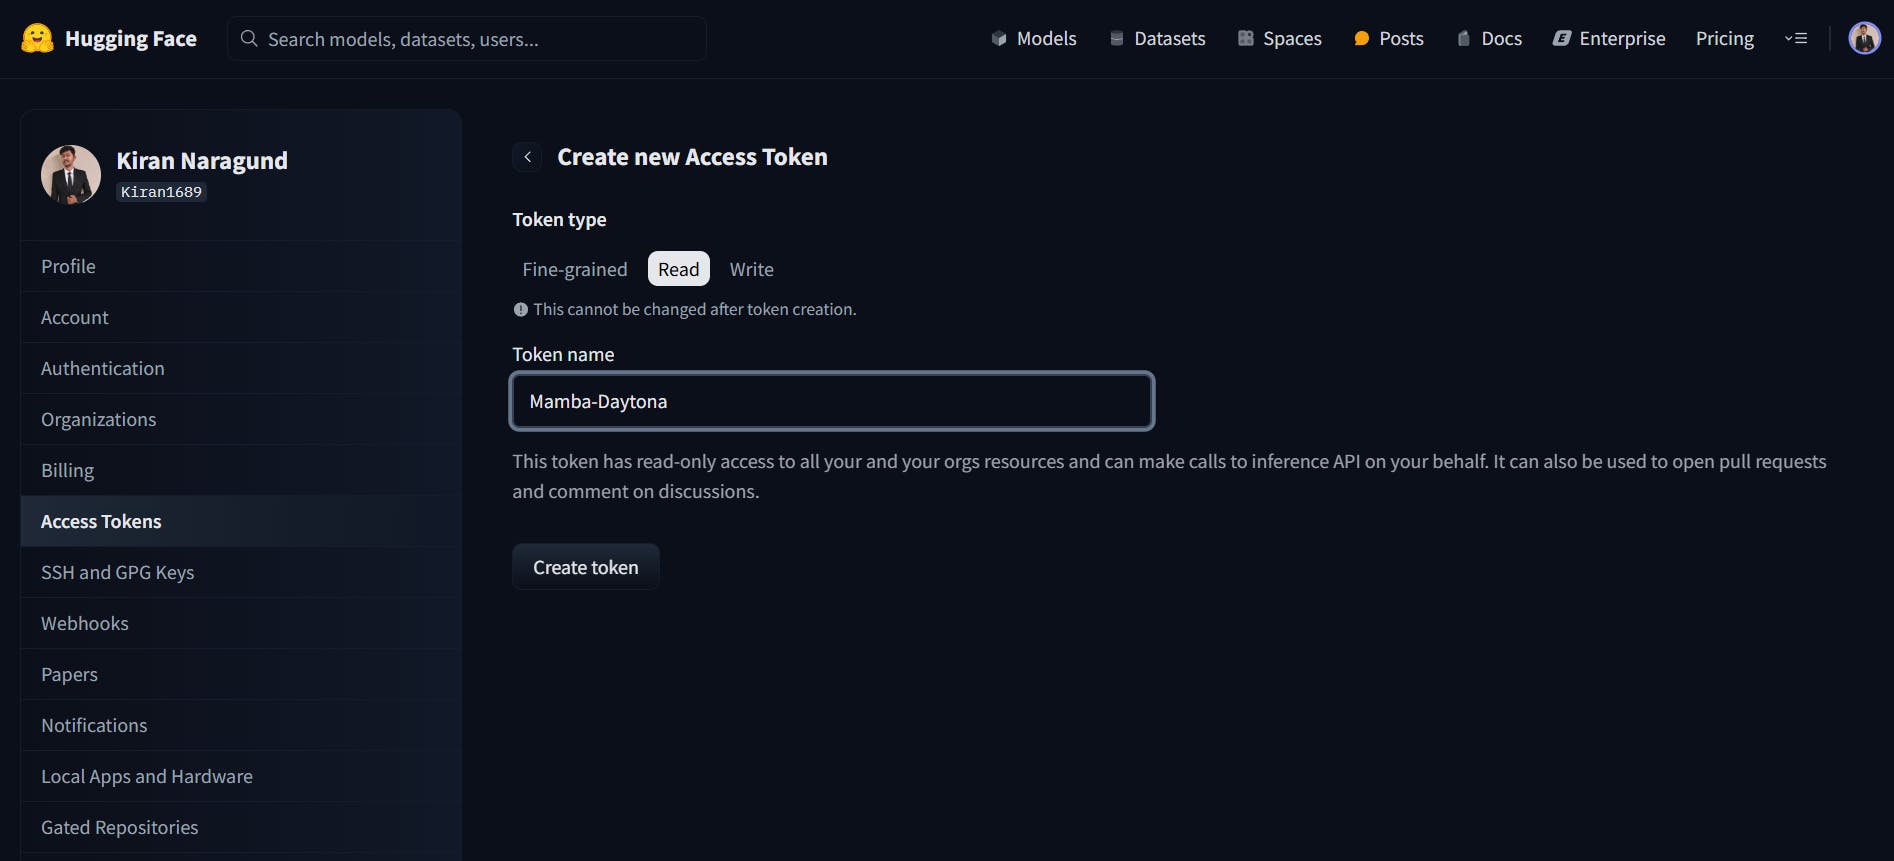Viewport: 1894px width, 861px height.
Task: Open Billing settings
Action: [x=241, y=470]
